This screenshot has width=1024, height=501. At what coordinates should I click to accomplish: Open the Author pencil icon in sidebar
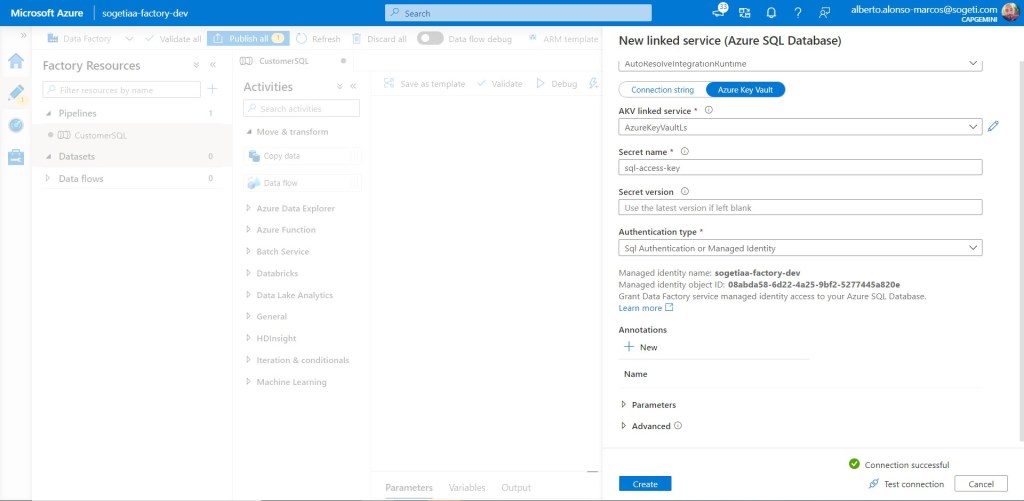point(16,93)
